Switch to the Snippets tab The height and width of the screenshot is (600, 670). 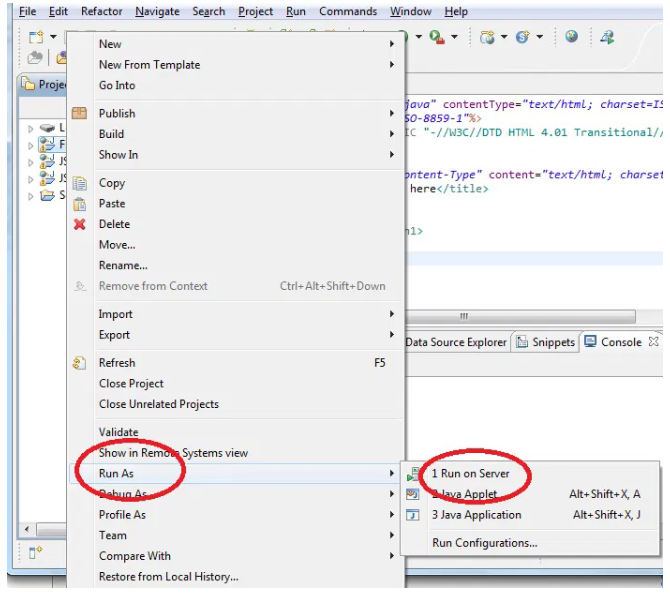tap(552, 342)
